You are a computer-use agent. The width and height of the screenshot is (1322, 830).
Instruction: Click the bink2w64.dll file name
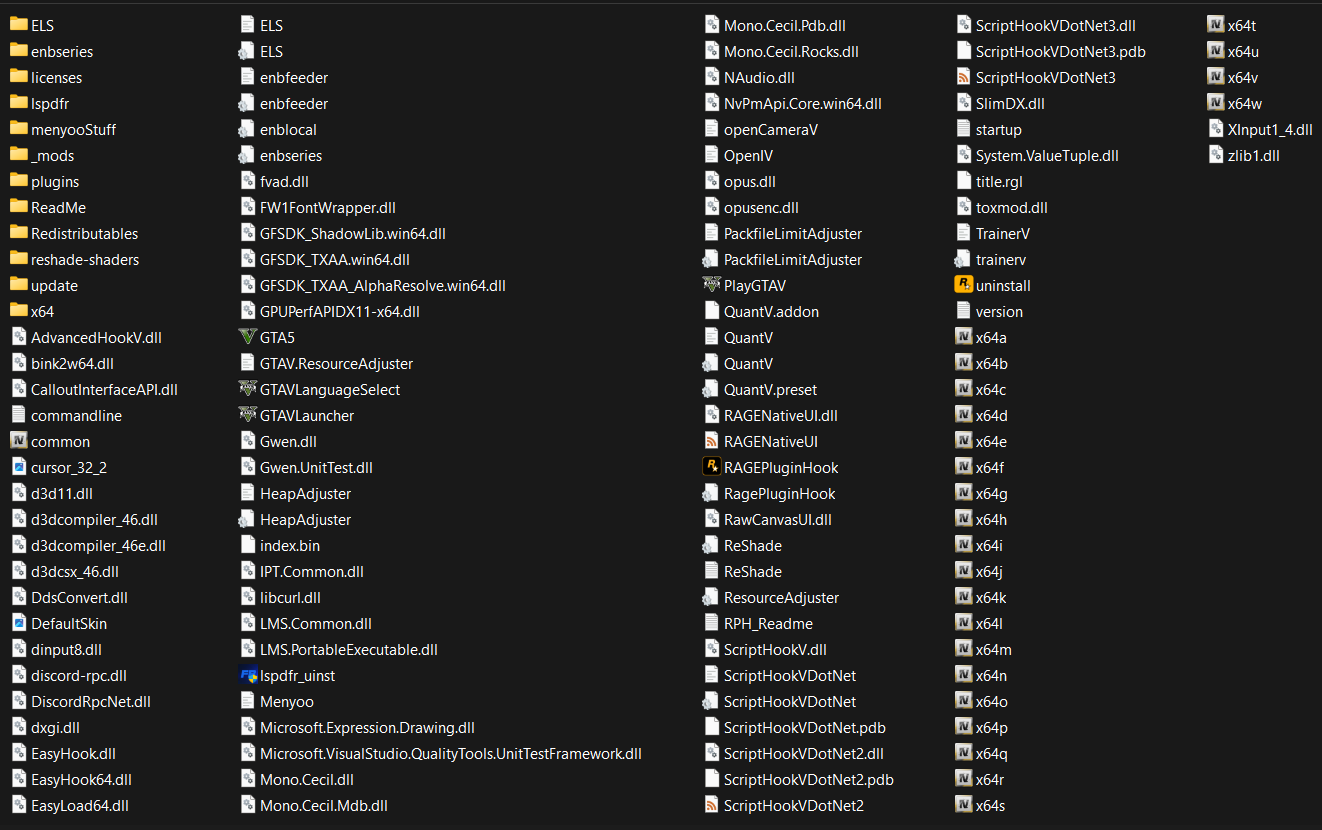tap(72, 363)
